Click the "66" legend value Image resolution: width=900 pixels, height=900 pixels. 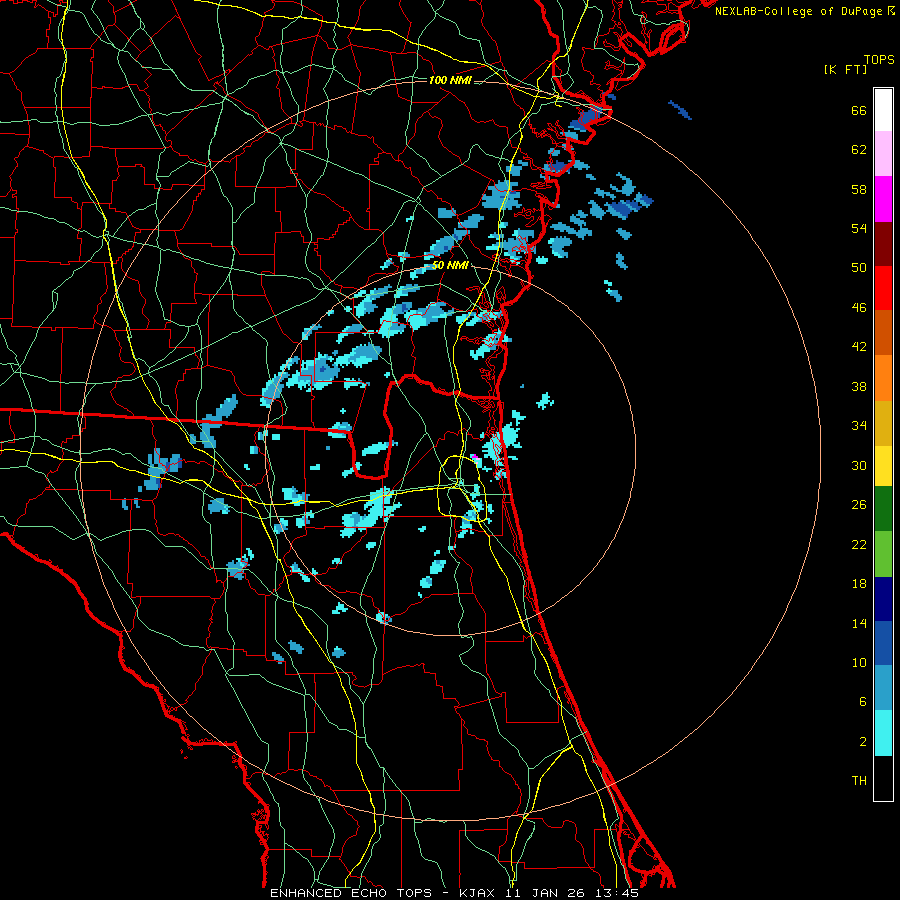coord(859,111)
